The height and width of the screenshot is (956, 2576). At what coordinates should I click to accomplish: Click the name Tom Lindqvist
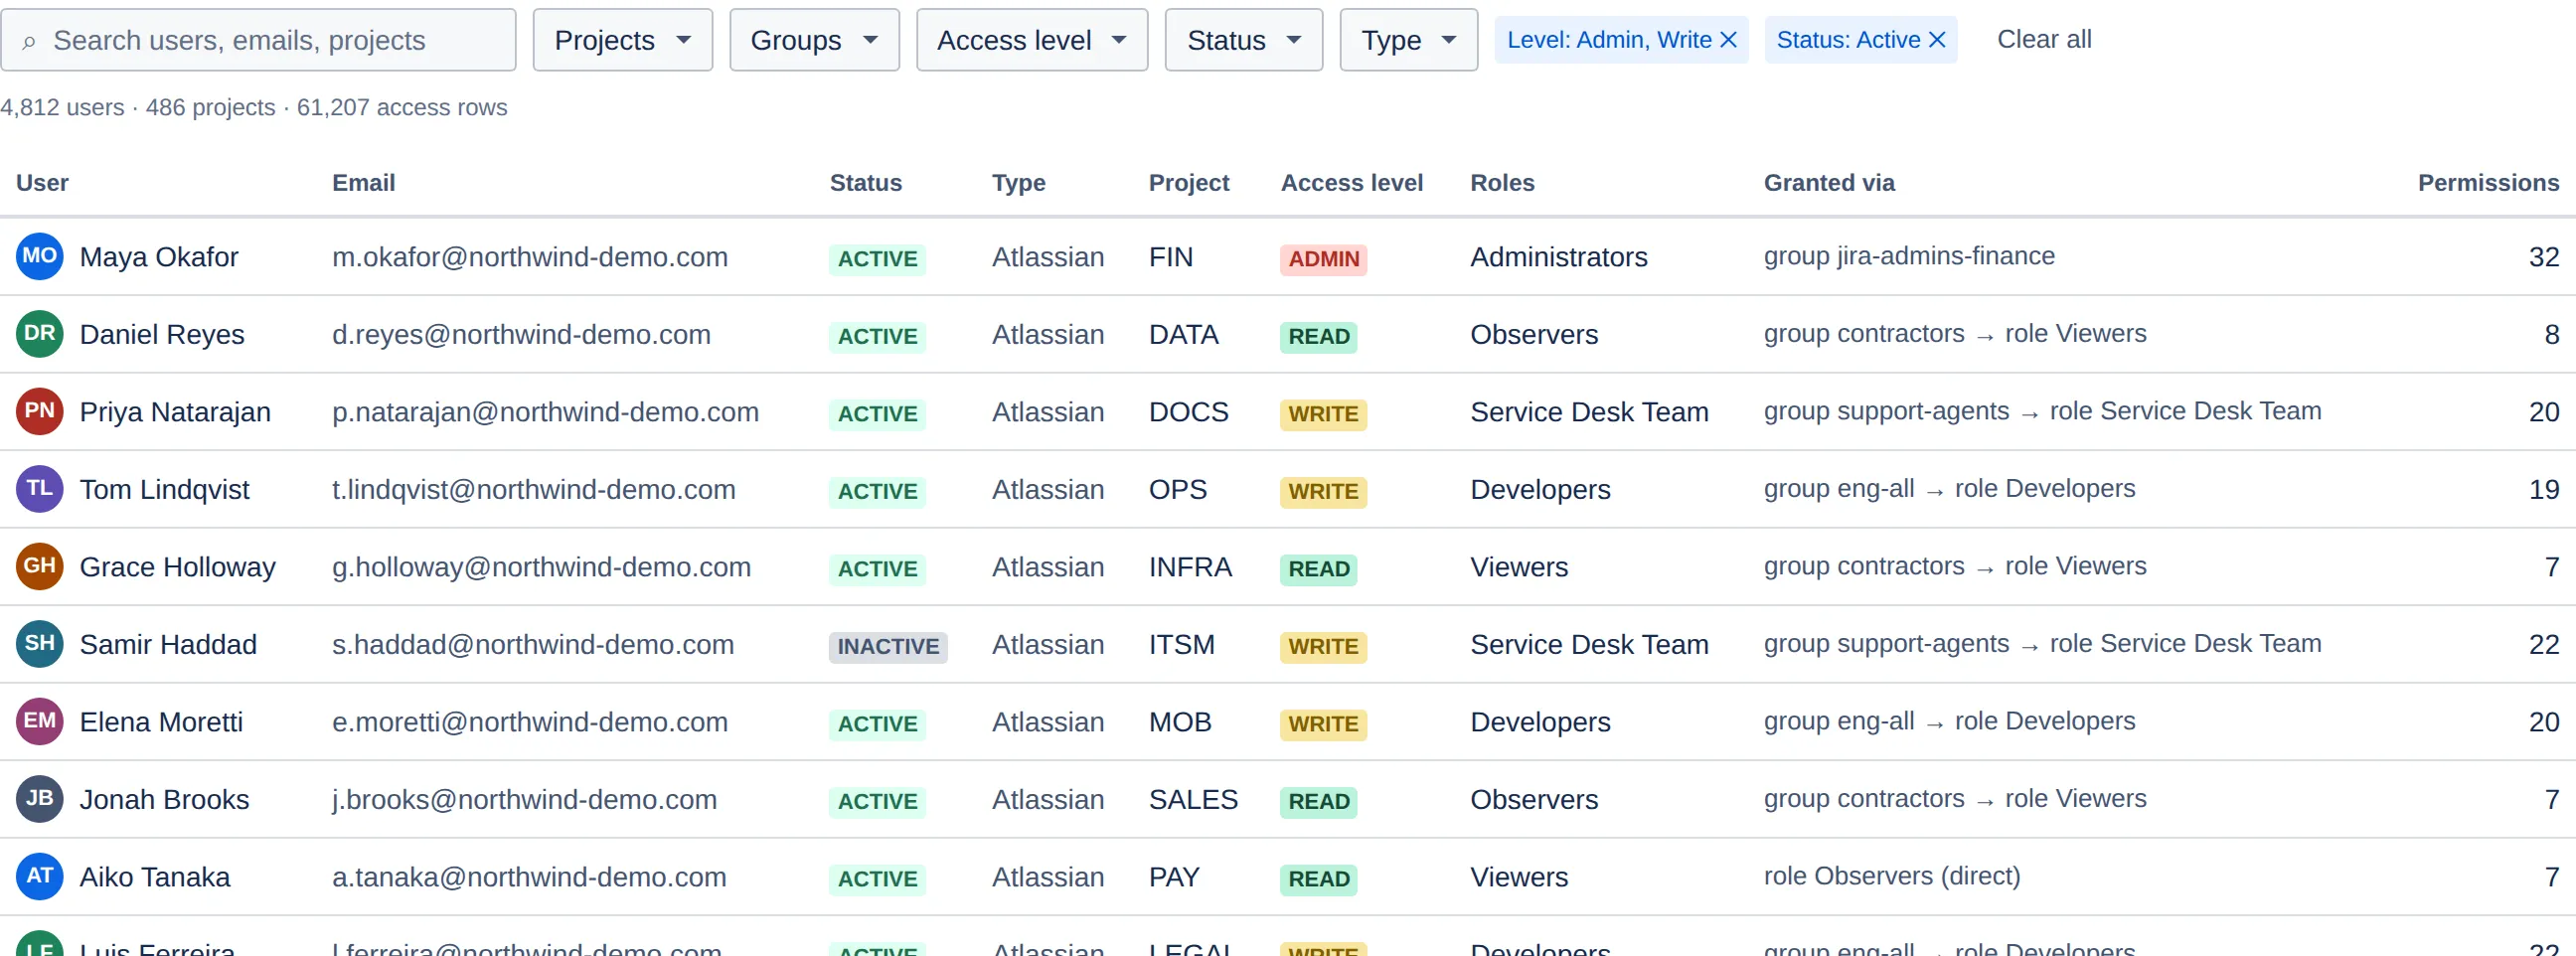pyautogui.click(x=164, y=489)
